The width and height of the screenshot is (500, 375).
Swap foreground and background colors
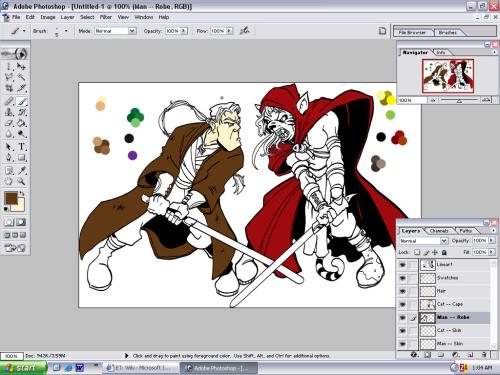pos(22,193)
